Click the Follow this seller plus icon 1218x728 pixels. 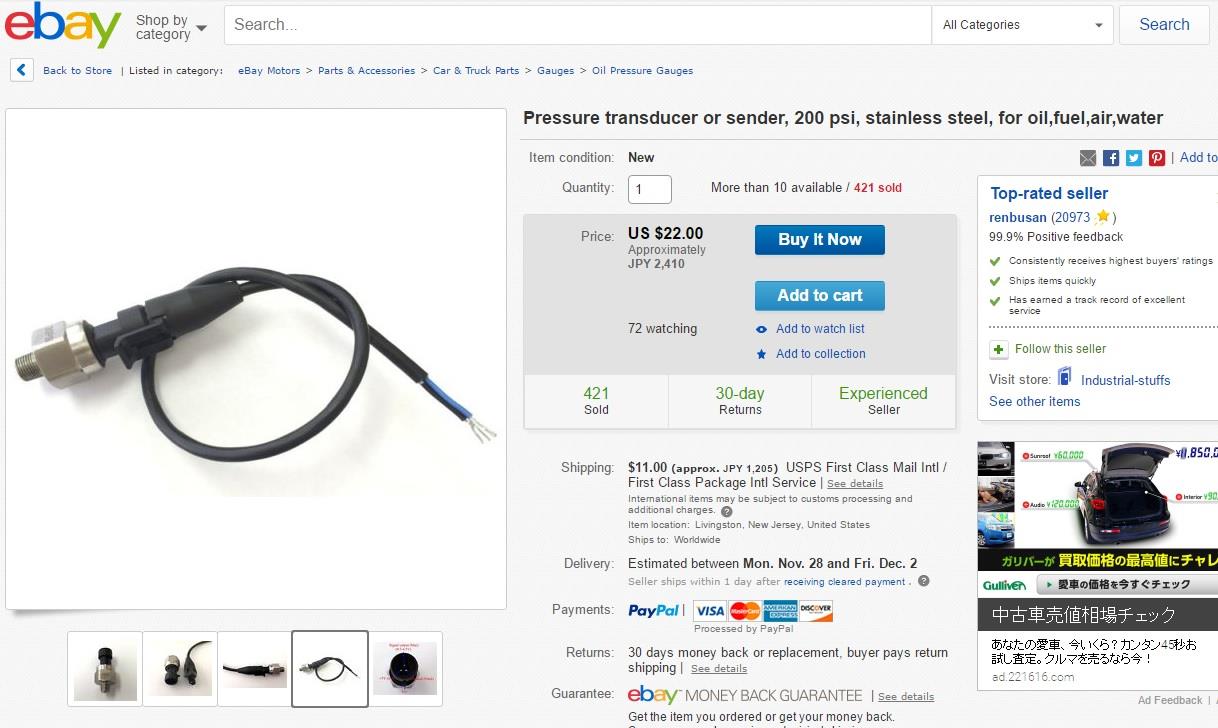pos(999,349)
